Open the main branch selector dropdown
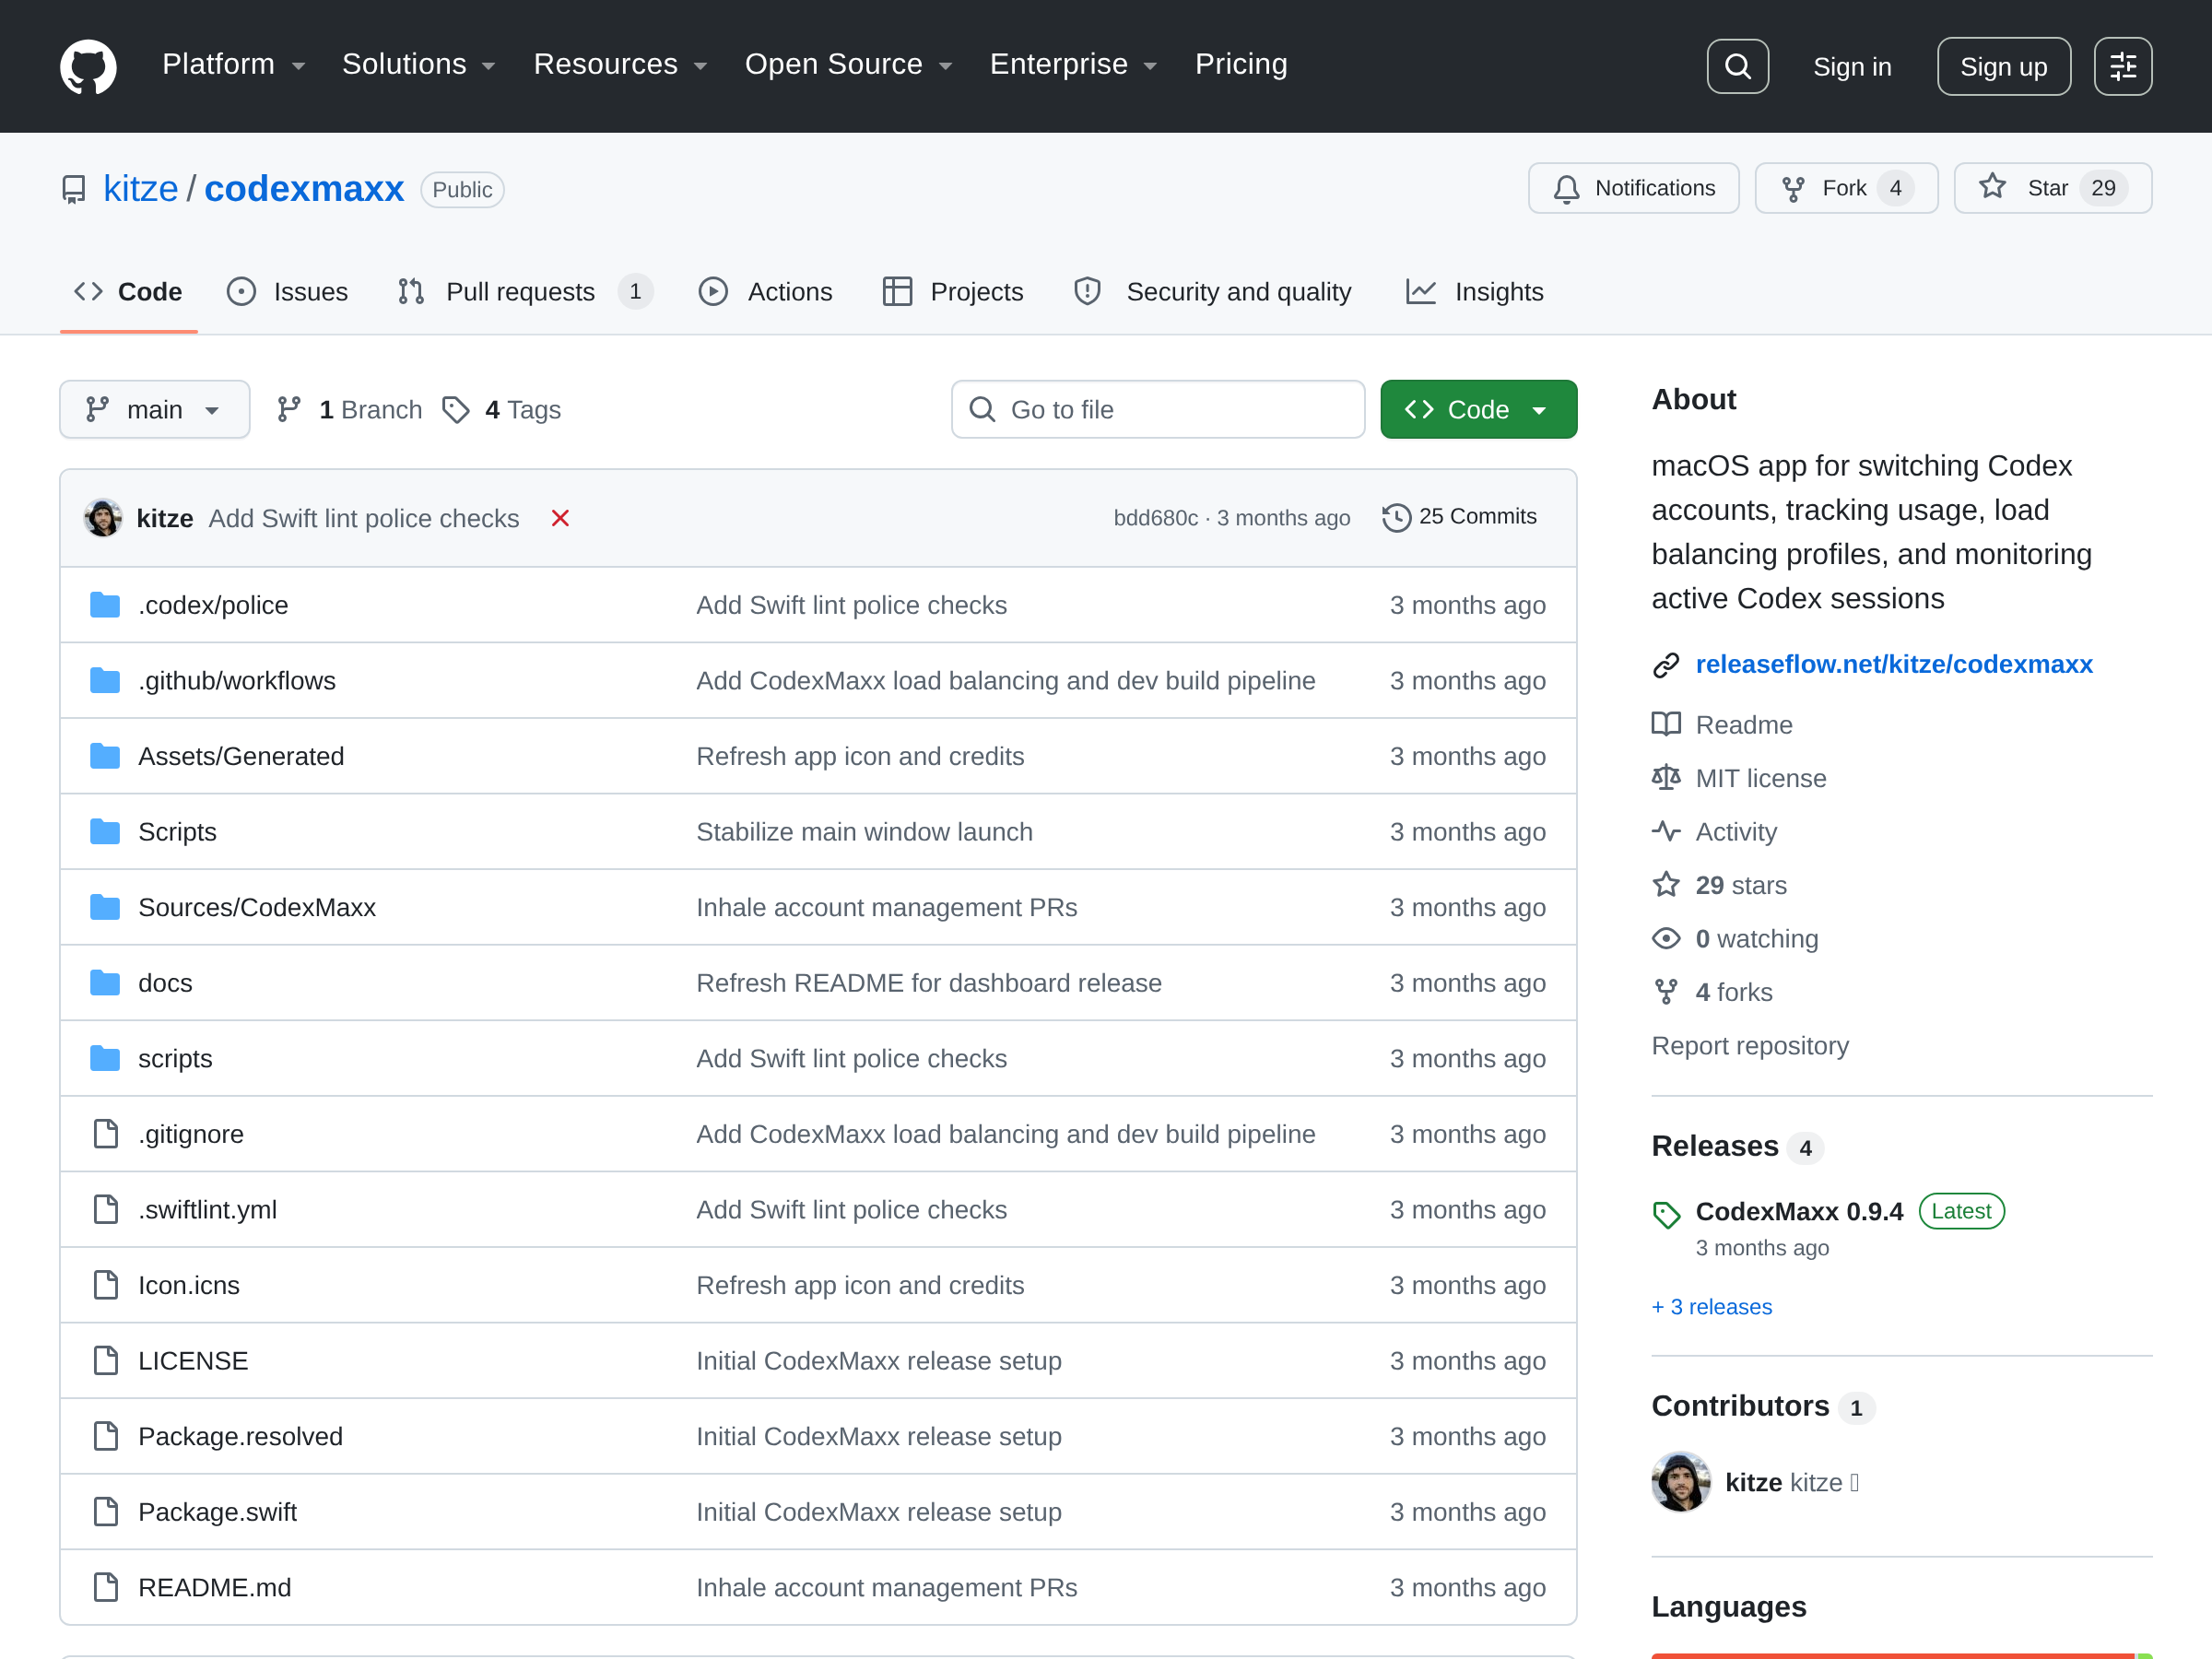The height and width of the screenshot is (1659, 2212). (x=155, y=409)
